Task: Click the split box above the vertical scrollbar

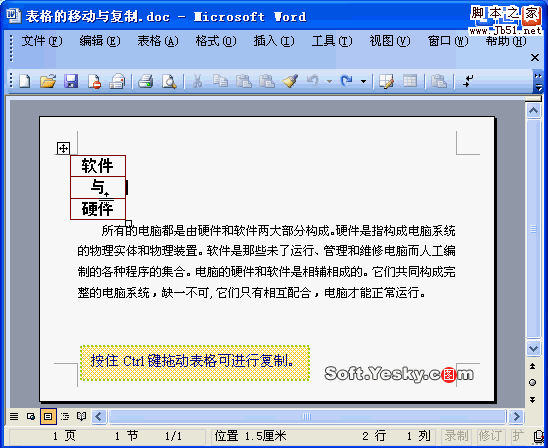Action: [533, 99]
